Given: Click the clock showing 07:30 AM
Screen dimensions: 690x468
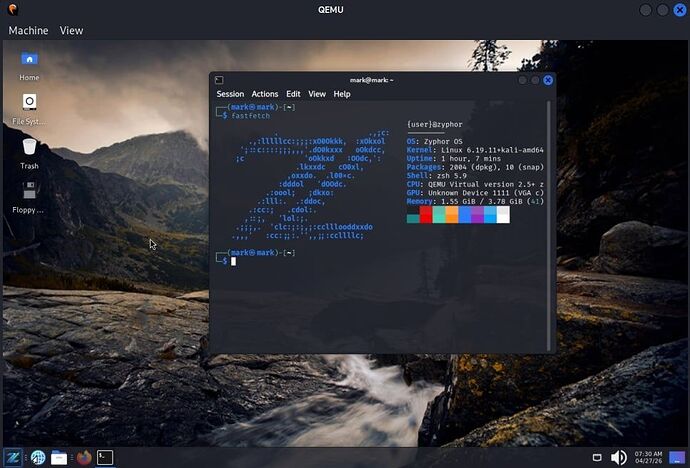Looking at the screenshot, I should tap(648, 457).
